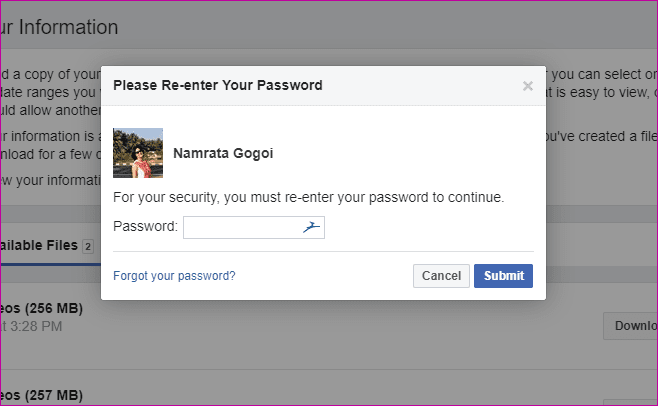Click the password manager icon in the field
The height and width of the screenshot is (406, 658).
click(x=311, y=227)
